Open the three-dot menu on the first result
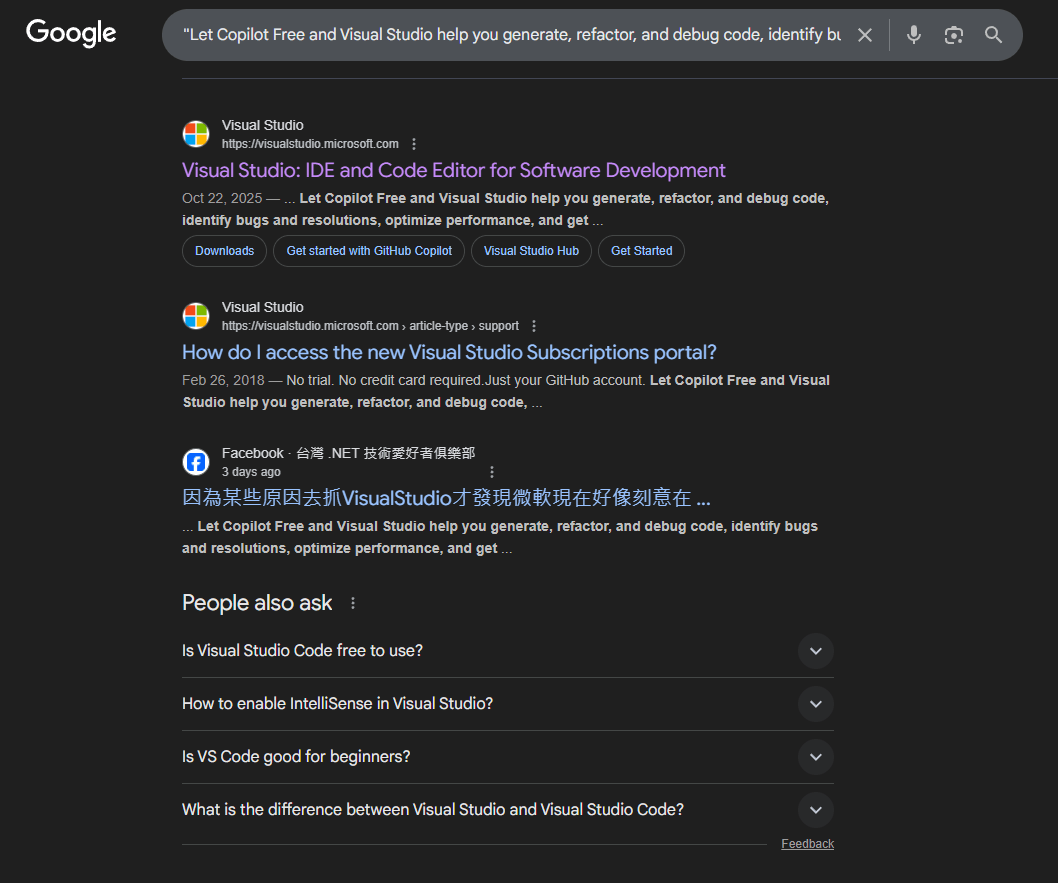This screenshot has height=883, width=1058. click(x=414, y=143)
